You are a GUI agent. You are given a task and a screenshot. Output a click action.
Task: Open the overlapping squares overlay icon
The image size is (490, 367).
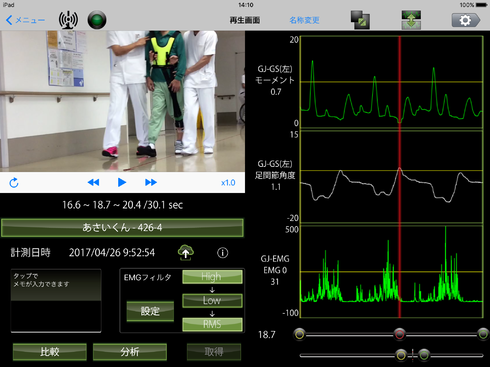[x=360, y=20]
